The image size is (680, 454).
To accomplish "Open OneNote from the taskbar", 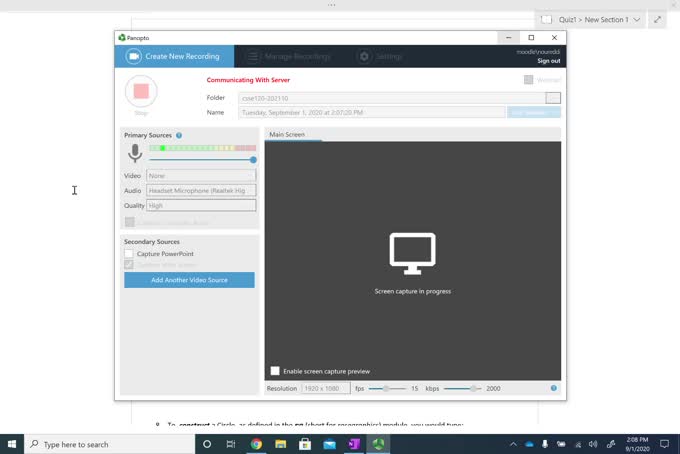I will (354, 444).
